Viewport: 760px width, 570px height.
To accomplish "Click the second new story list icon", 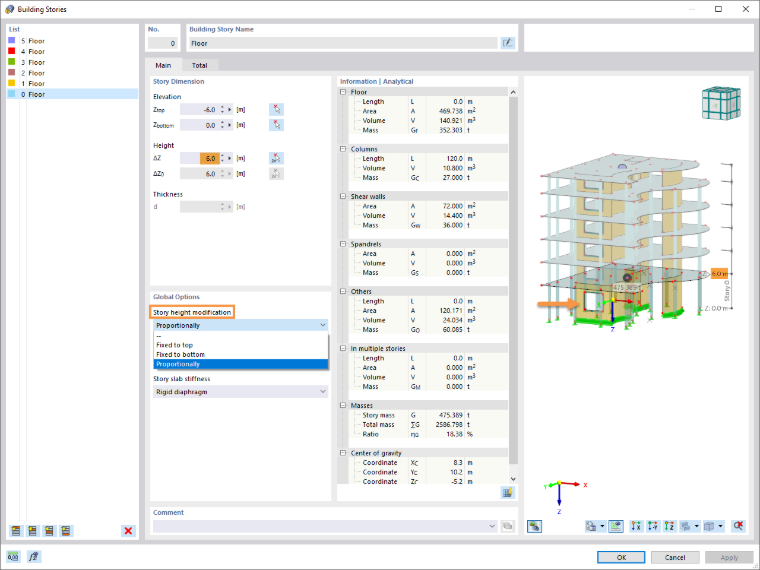I will click(x=32, y=531).
